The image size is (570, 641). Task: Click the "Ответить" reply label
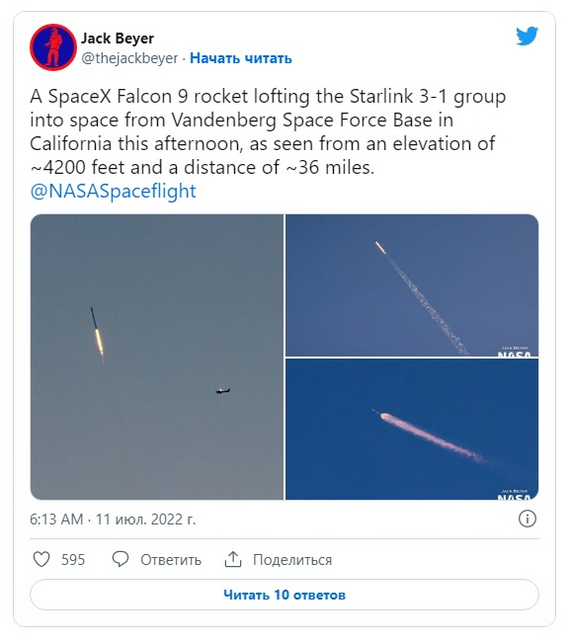click(x=171, y=560)
